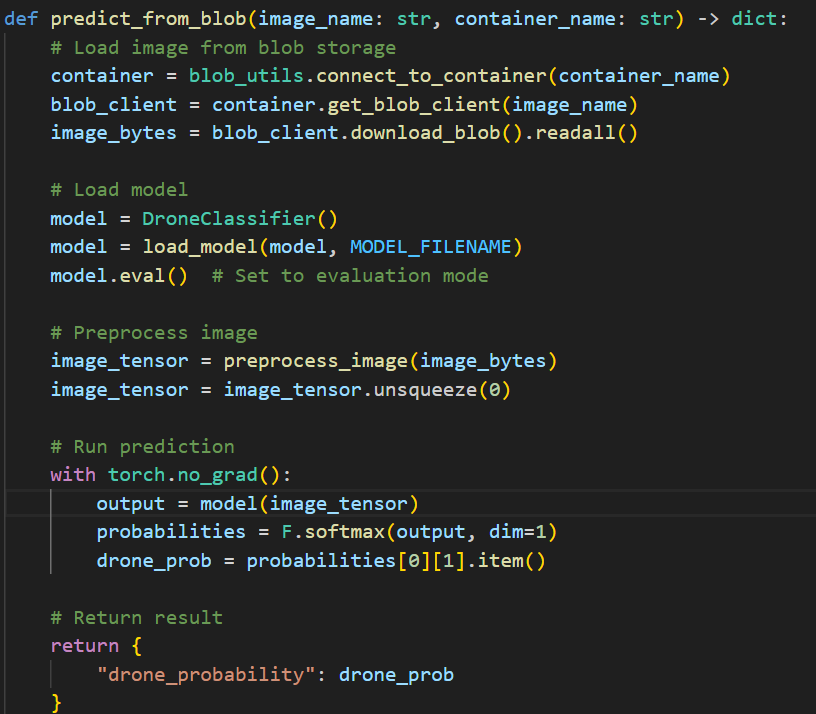
Task: Click the 'load_model' function call
Action: coord(200,247)
